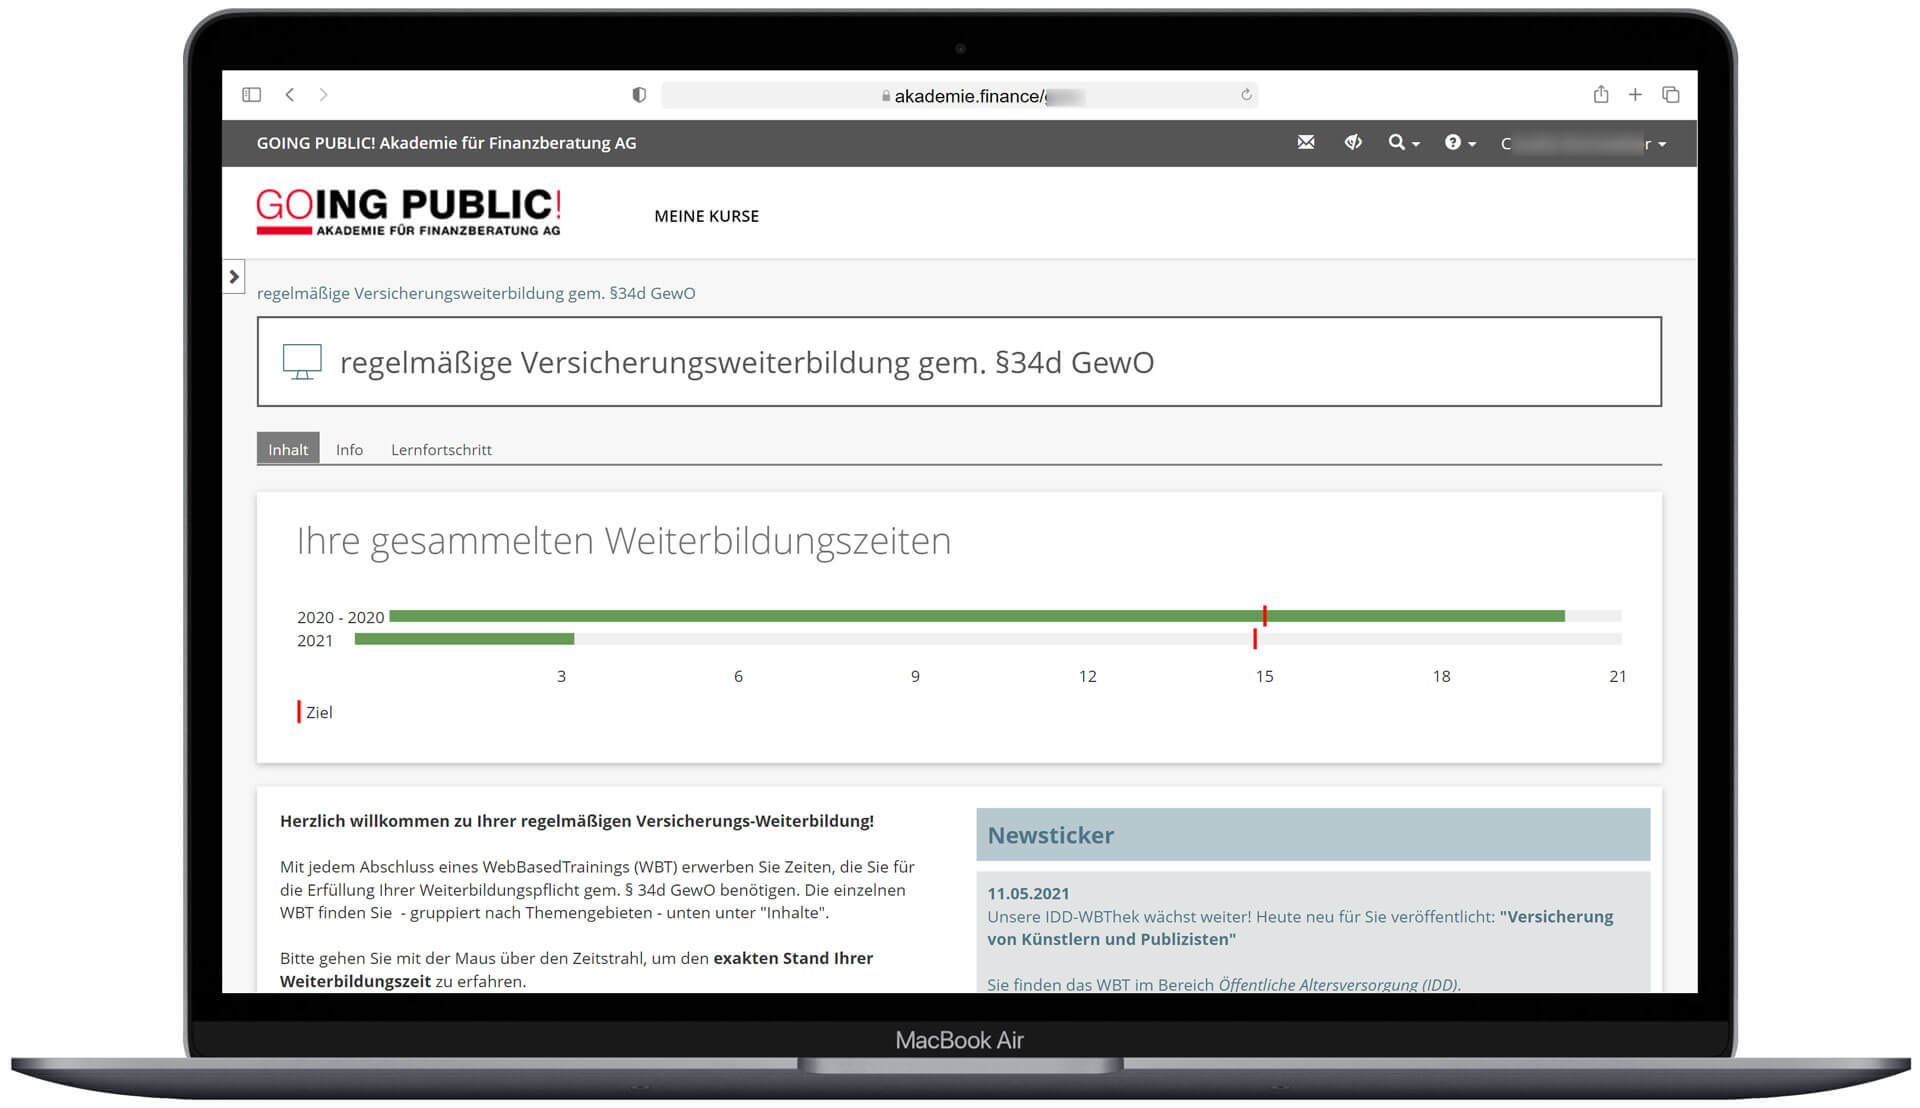
Task: Expand the collapsed left sidebar arrow
Action: (234, 277)
